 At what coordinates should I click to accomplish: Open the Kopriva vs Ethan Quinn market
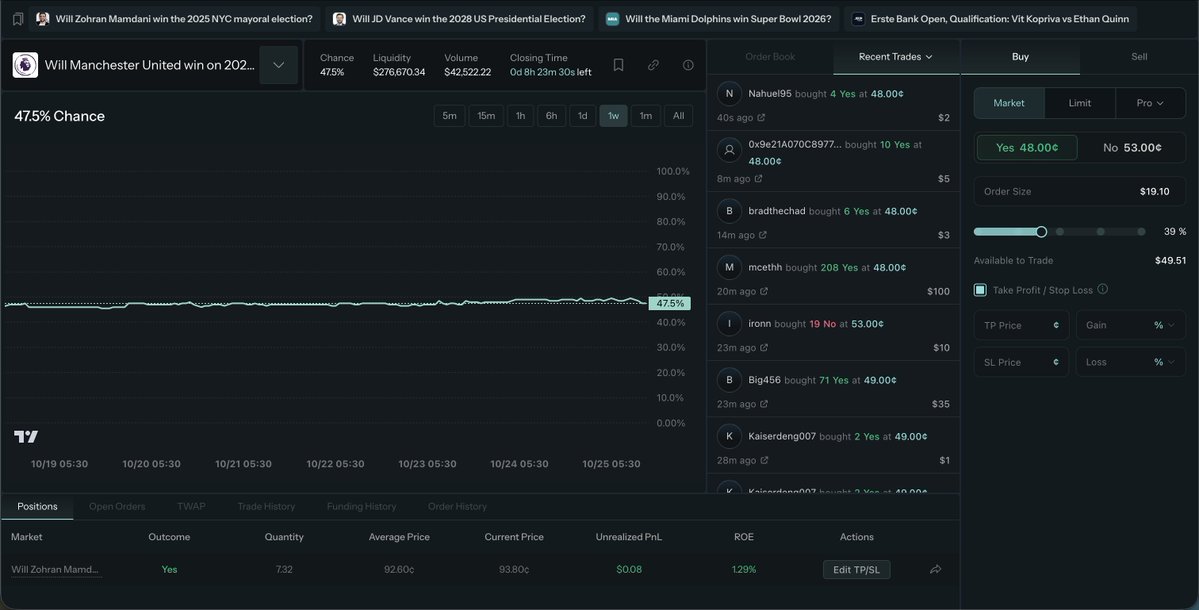[x=990, y=19]
